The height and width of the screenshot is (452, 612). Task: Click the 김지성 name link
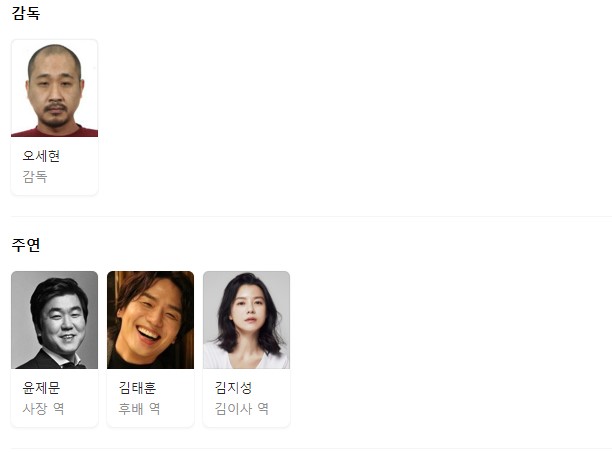pyautogui.click(x=233, y=388)
